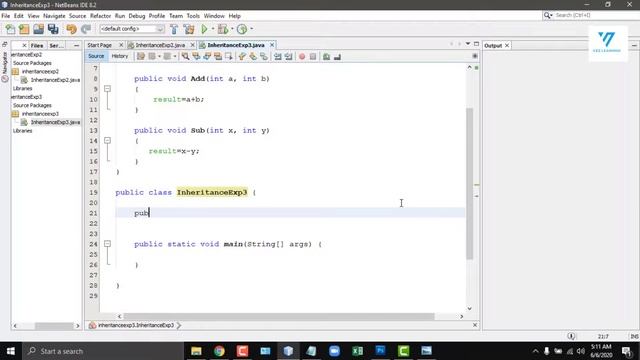Image resolution: width=640 pixels, height=360 pixels.
Task: Close the InheritanceExp3.java tab
Action: (272, 45)
